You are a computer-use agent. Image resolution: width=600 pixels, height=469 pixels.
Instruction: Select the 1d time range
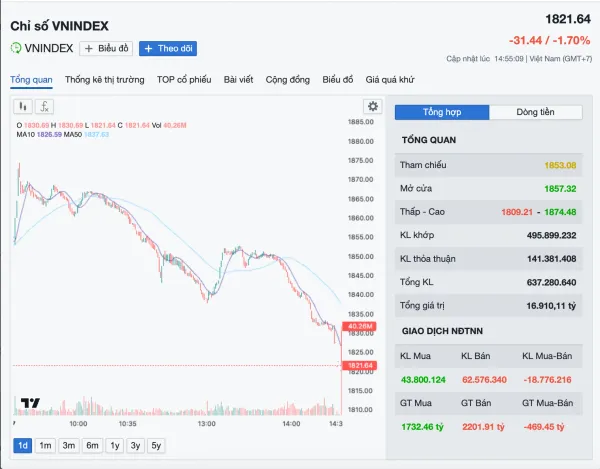coord(23,445)
